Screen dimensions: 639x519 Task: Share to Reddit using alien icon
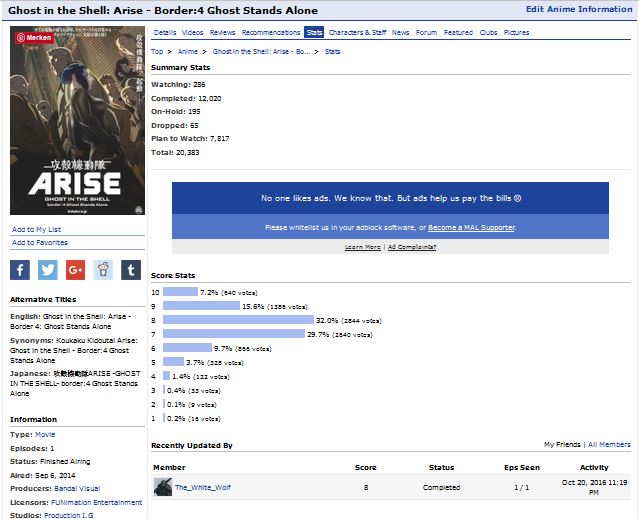103,269
